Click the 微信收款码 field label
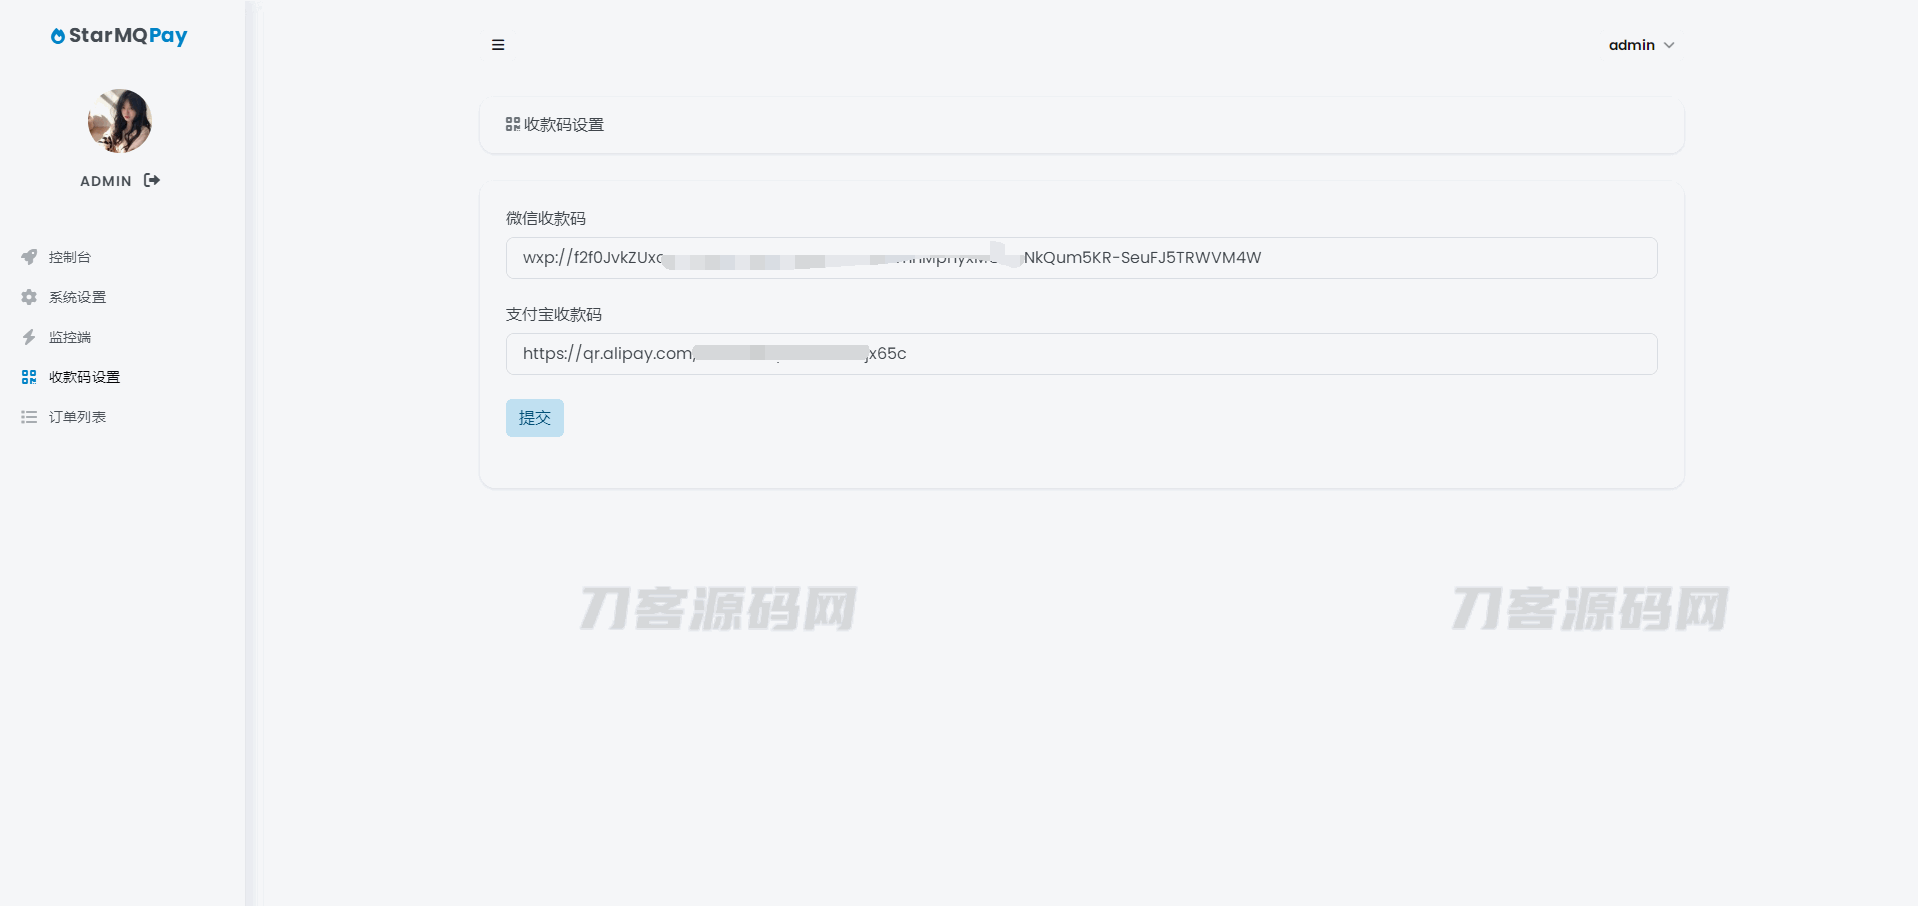This screenshot has width=1918, height=906. point(546,218)
